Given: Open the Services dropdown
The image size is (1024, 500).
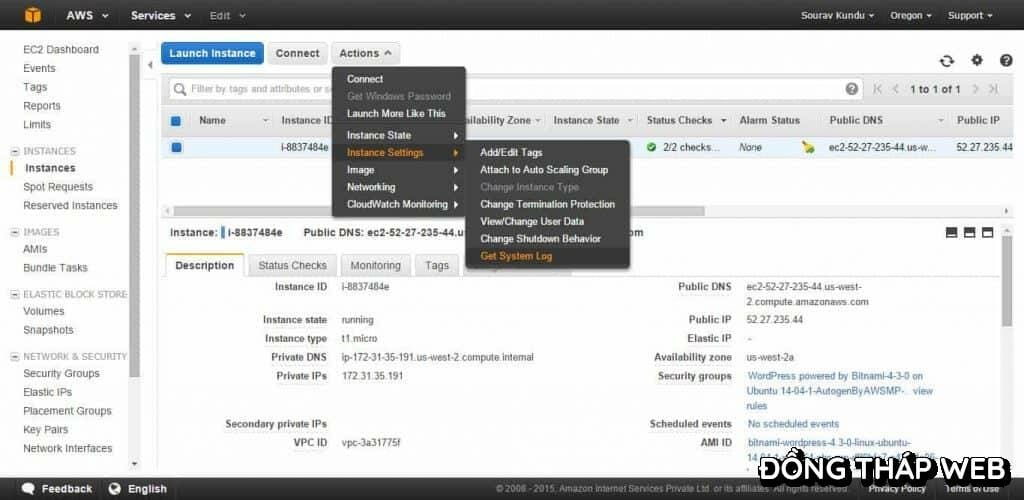Looking at the screenshot, I should [x=161, y=15].
